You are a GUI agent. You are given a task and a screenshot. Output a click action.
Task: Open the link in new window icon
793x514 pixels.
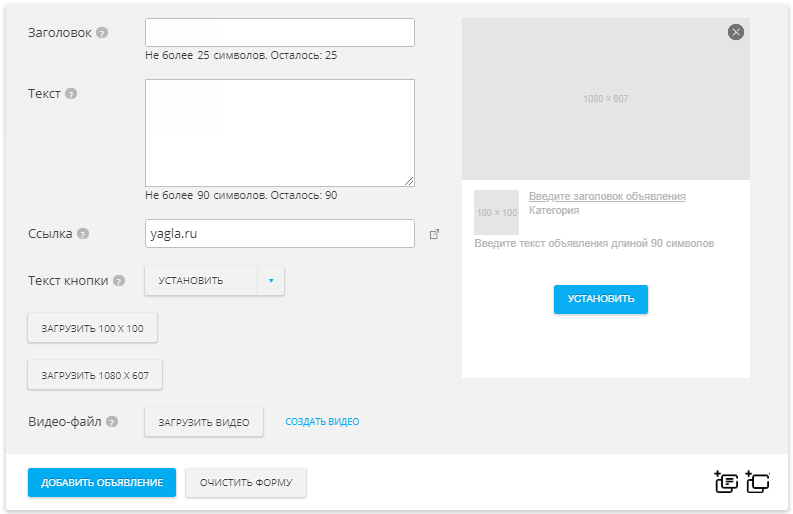[x=434, y=234]
